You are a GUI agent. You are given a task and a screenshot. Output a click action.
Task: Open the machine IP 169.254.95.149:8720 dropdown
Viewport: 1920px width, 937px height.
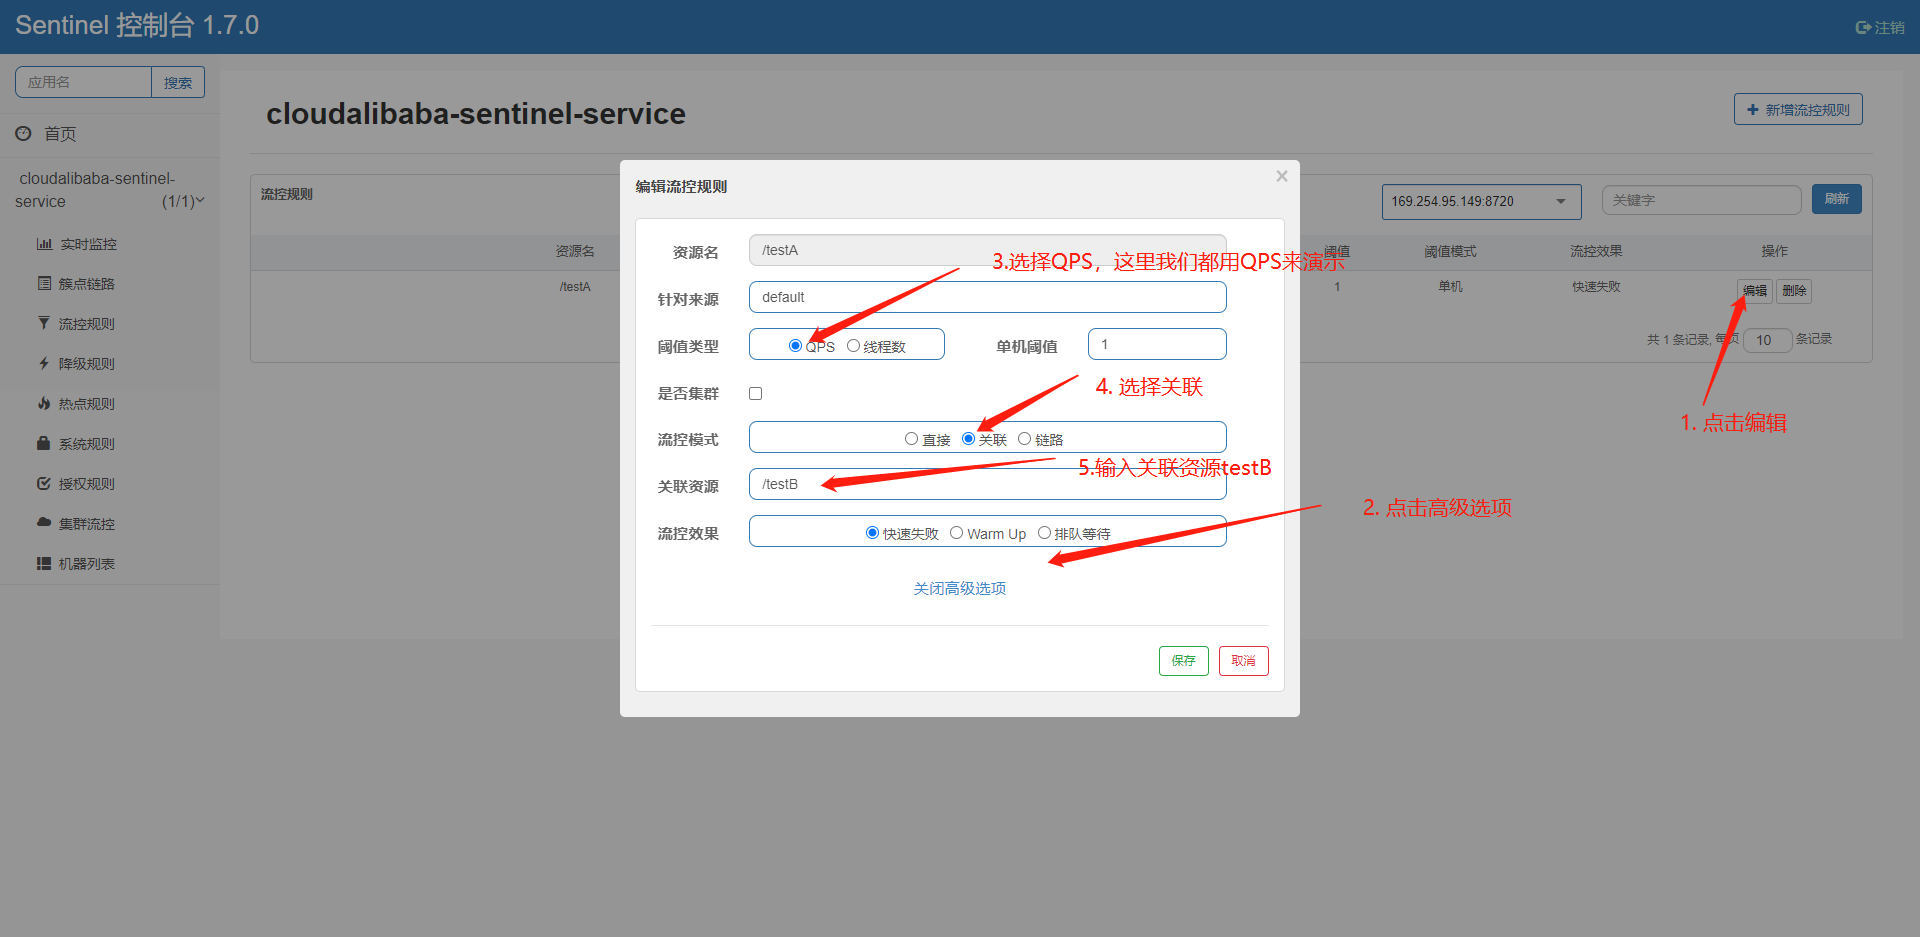1481,201
